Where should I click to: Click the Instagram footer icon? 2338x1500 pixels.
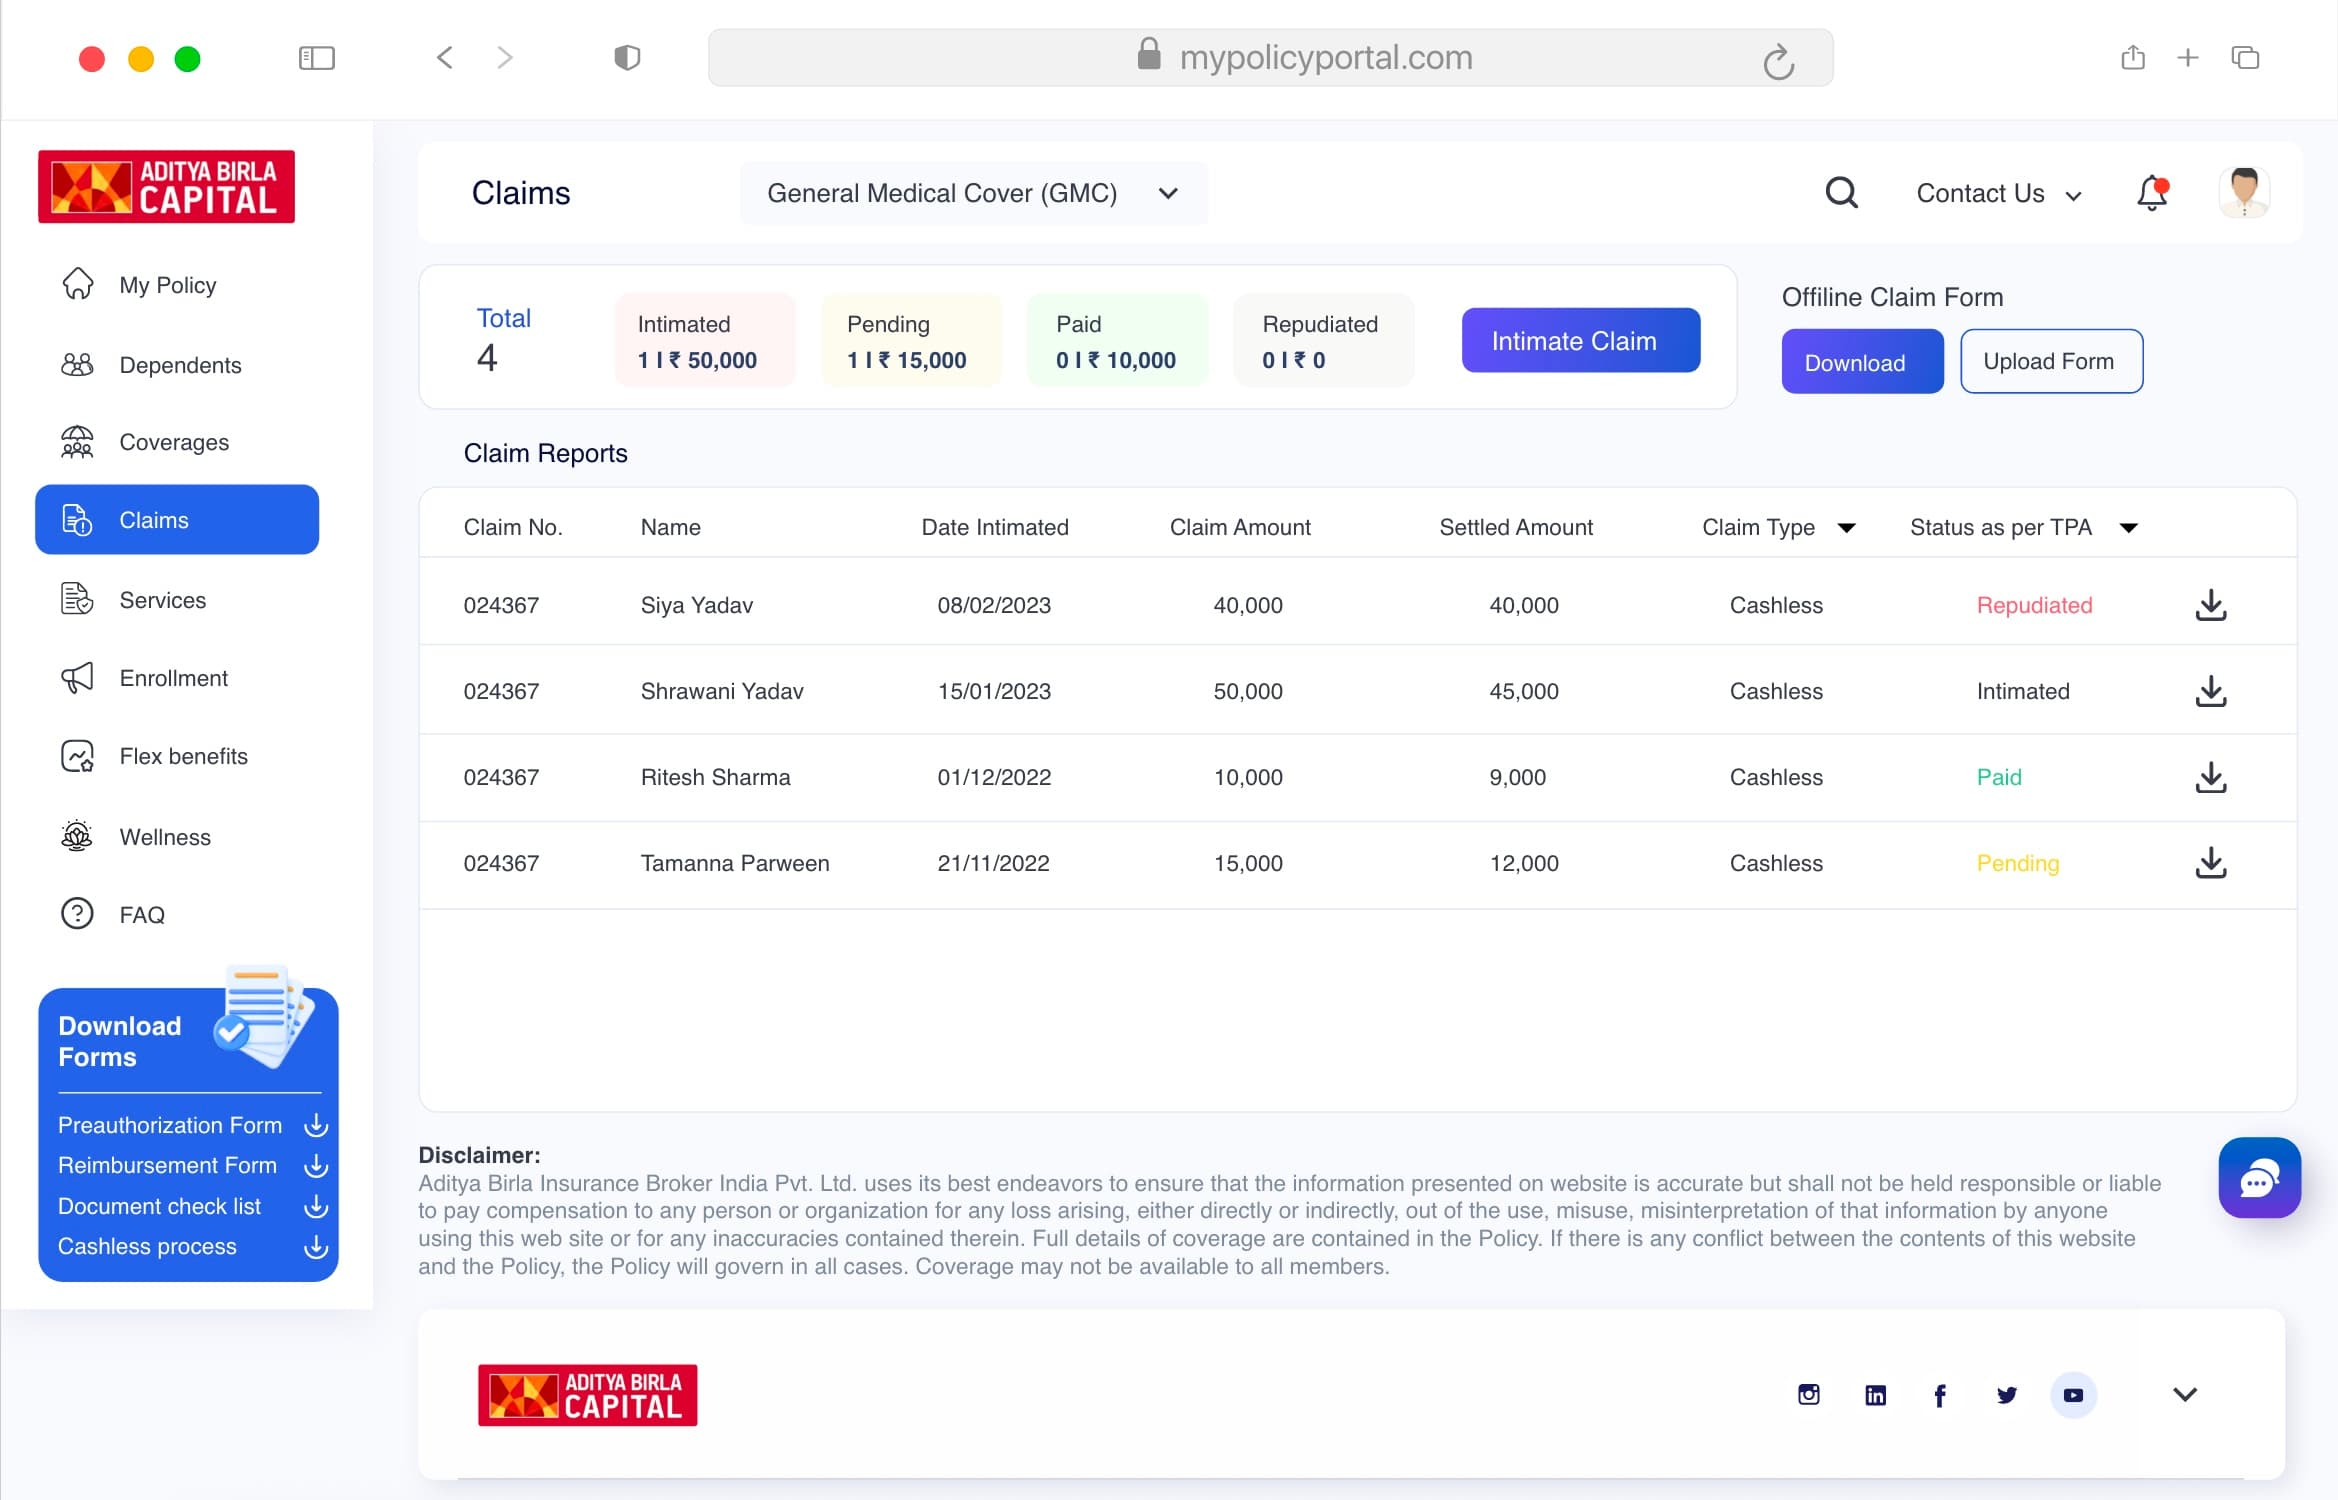click(1808, 1394)
